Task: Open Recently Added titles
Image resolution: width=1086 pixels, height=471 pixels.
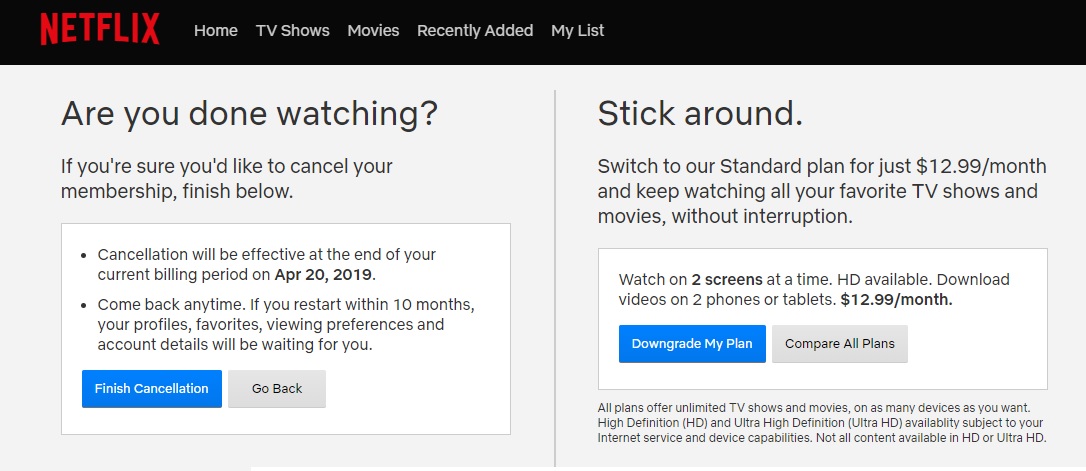Action: 475,31
